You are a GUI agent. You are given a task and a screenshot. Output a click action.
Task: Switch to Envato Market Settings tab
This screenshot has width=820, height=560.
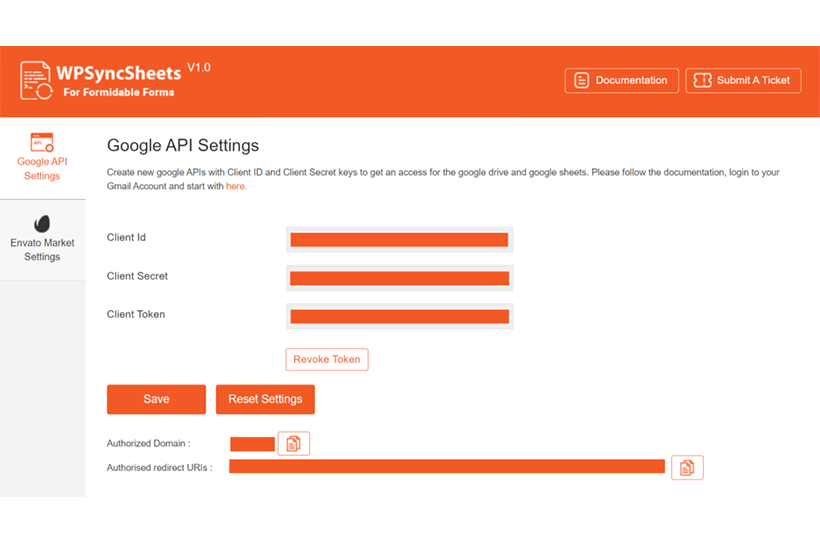[42, 240]
